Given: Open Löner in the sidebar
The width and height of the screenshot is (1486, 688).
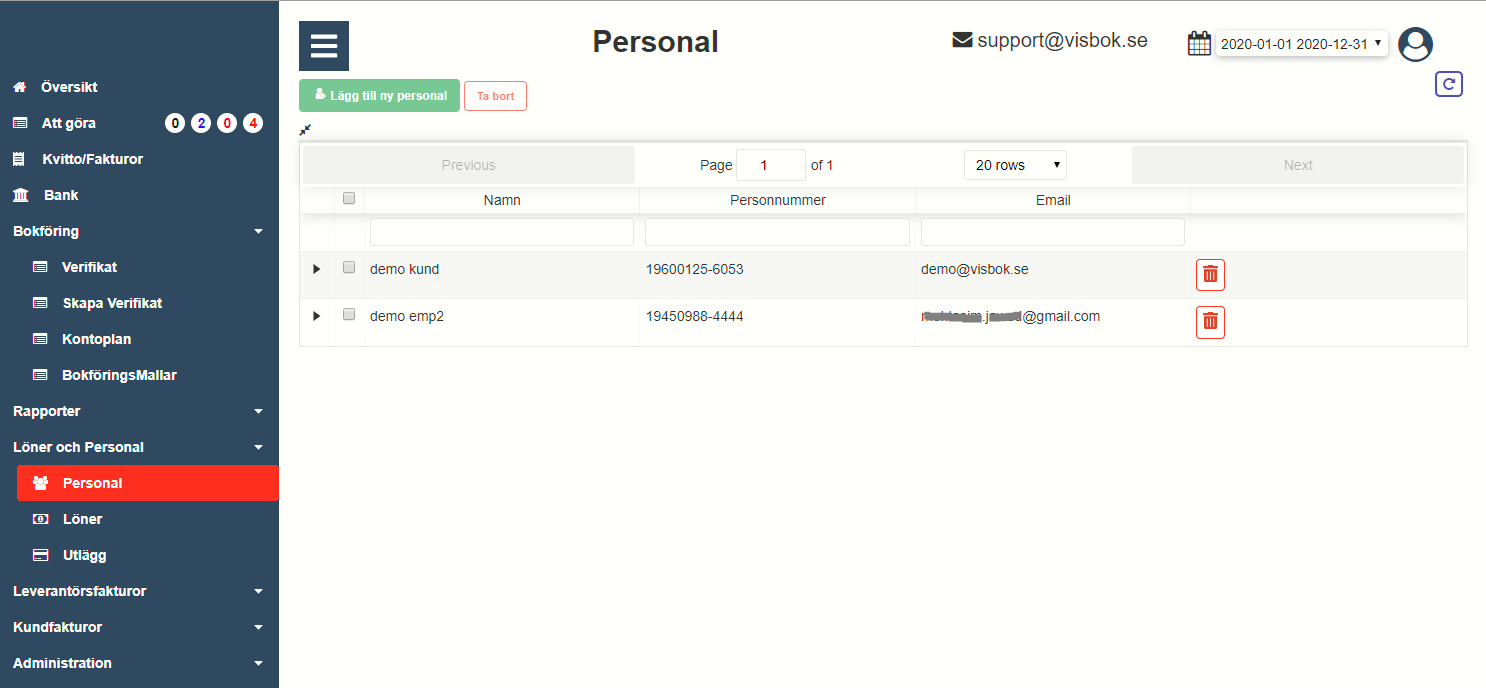Looking at the screenshot, I should tap(82, 519).
